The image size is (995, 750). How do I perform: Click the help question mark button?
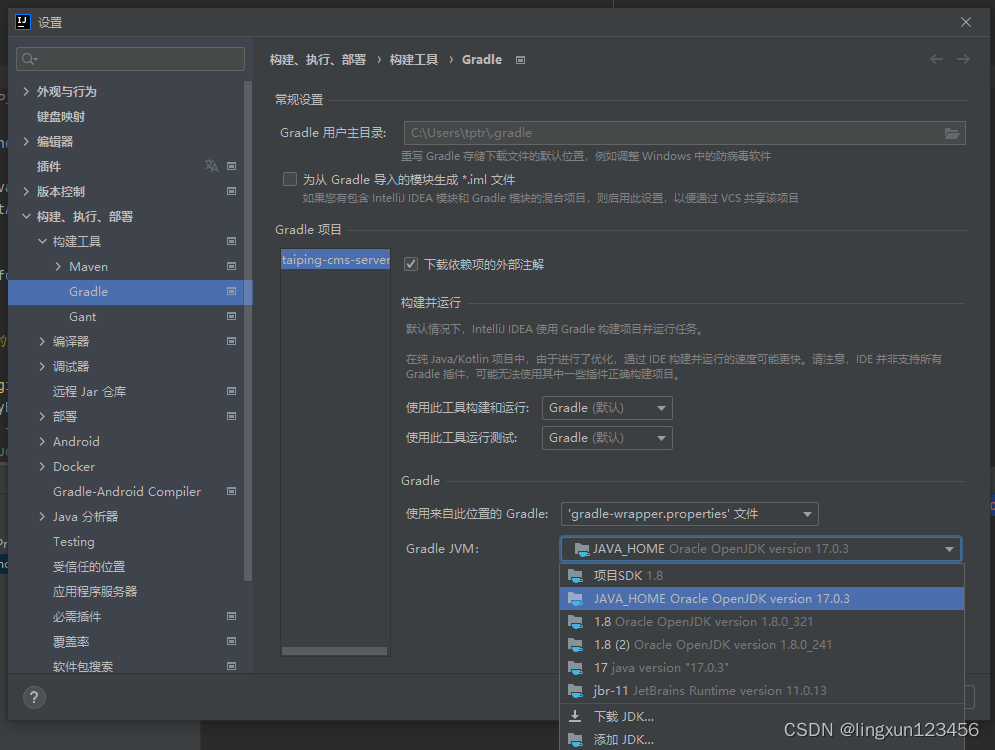click(34, 698)
